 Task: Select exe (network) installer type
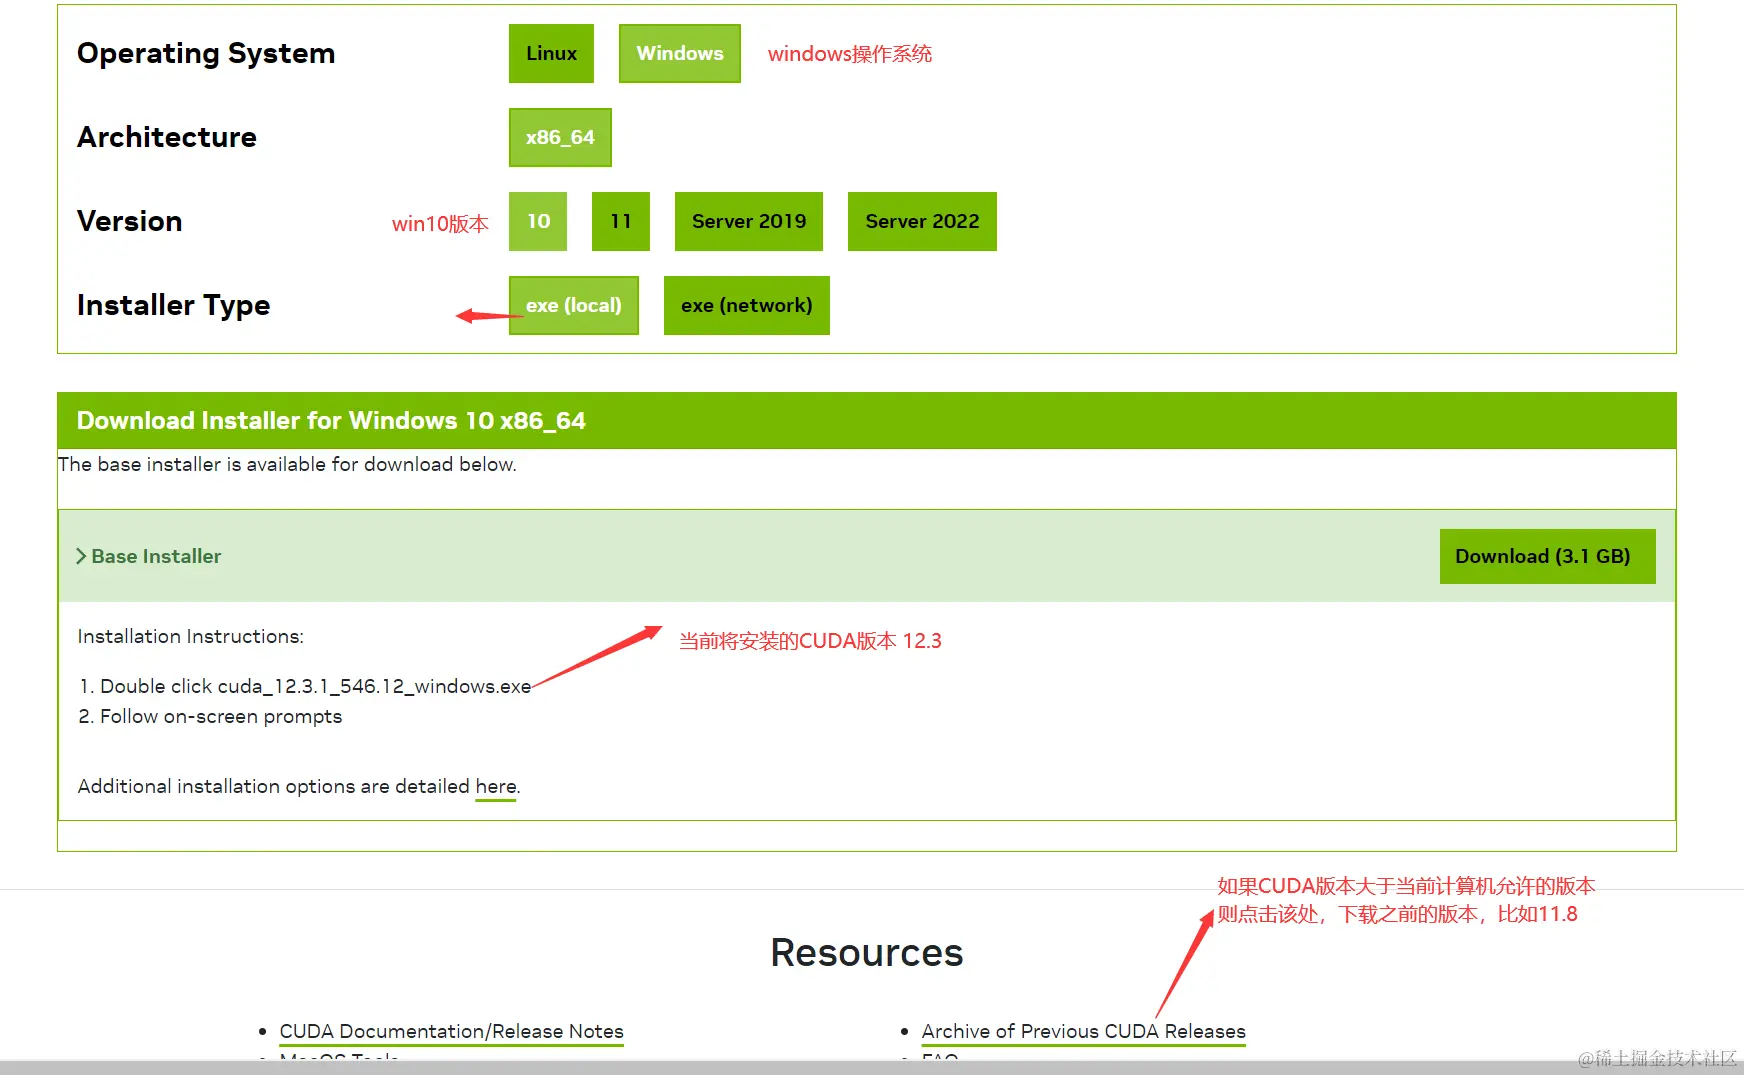click(747, 306)
